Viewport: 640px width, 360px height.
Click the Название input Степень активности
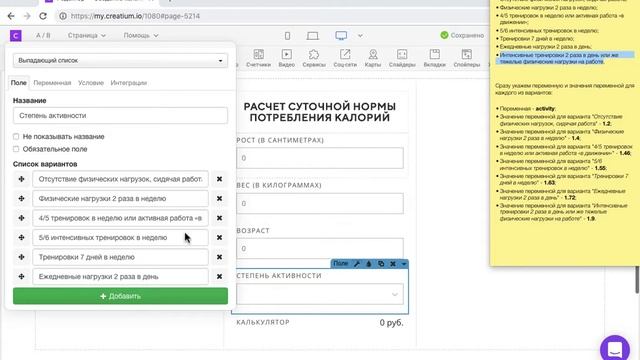click(x=120, y=116)
